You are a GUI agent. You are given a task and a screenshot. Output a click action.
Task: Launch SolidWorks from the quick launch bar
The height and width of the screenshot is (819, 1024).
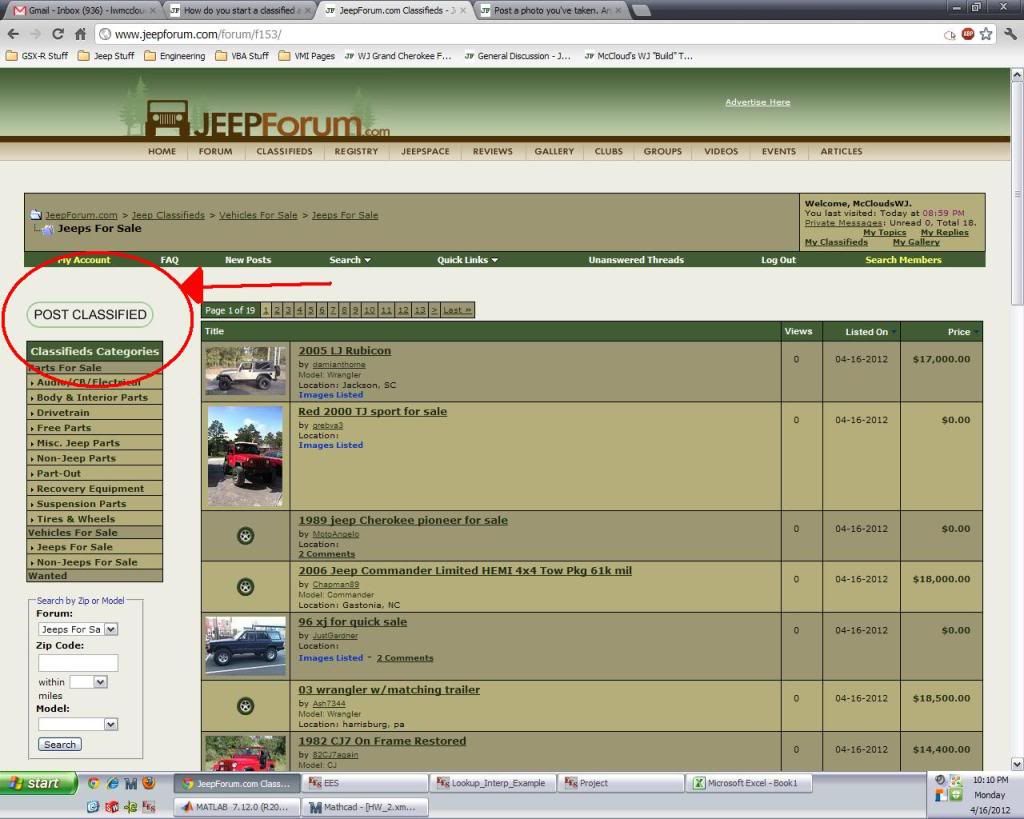tap(112, 807)
